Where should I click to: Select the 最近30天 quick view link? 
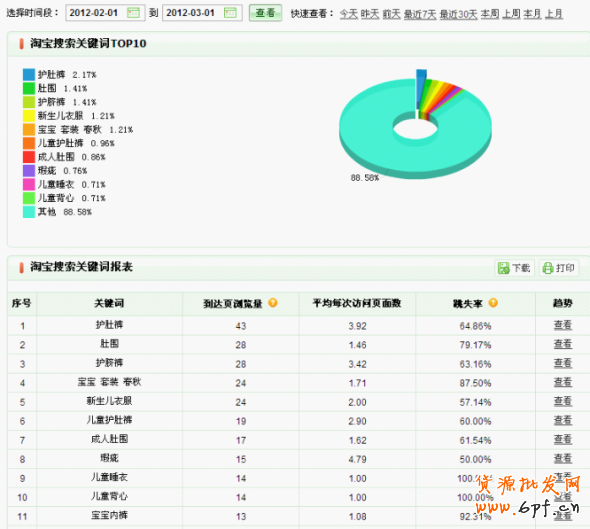(458, 14)
